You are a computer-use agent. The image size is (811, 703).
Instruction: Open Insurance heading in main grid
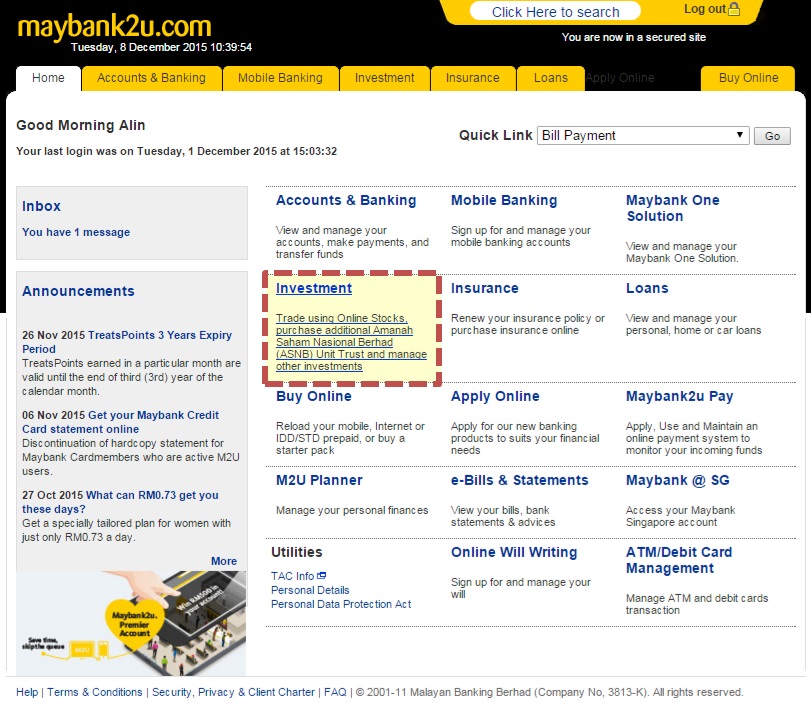tap(485, 288)
